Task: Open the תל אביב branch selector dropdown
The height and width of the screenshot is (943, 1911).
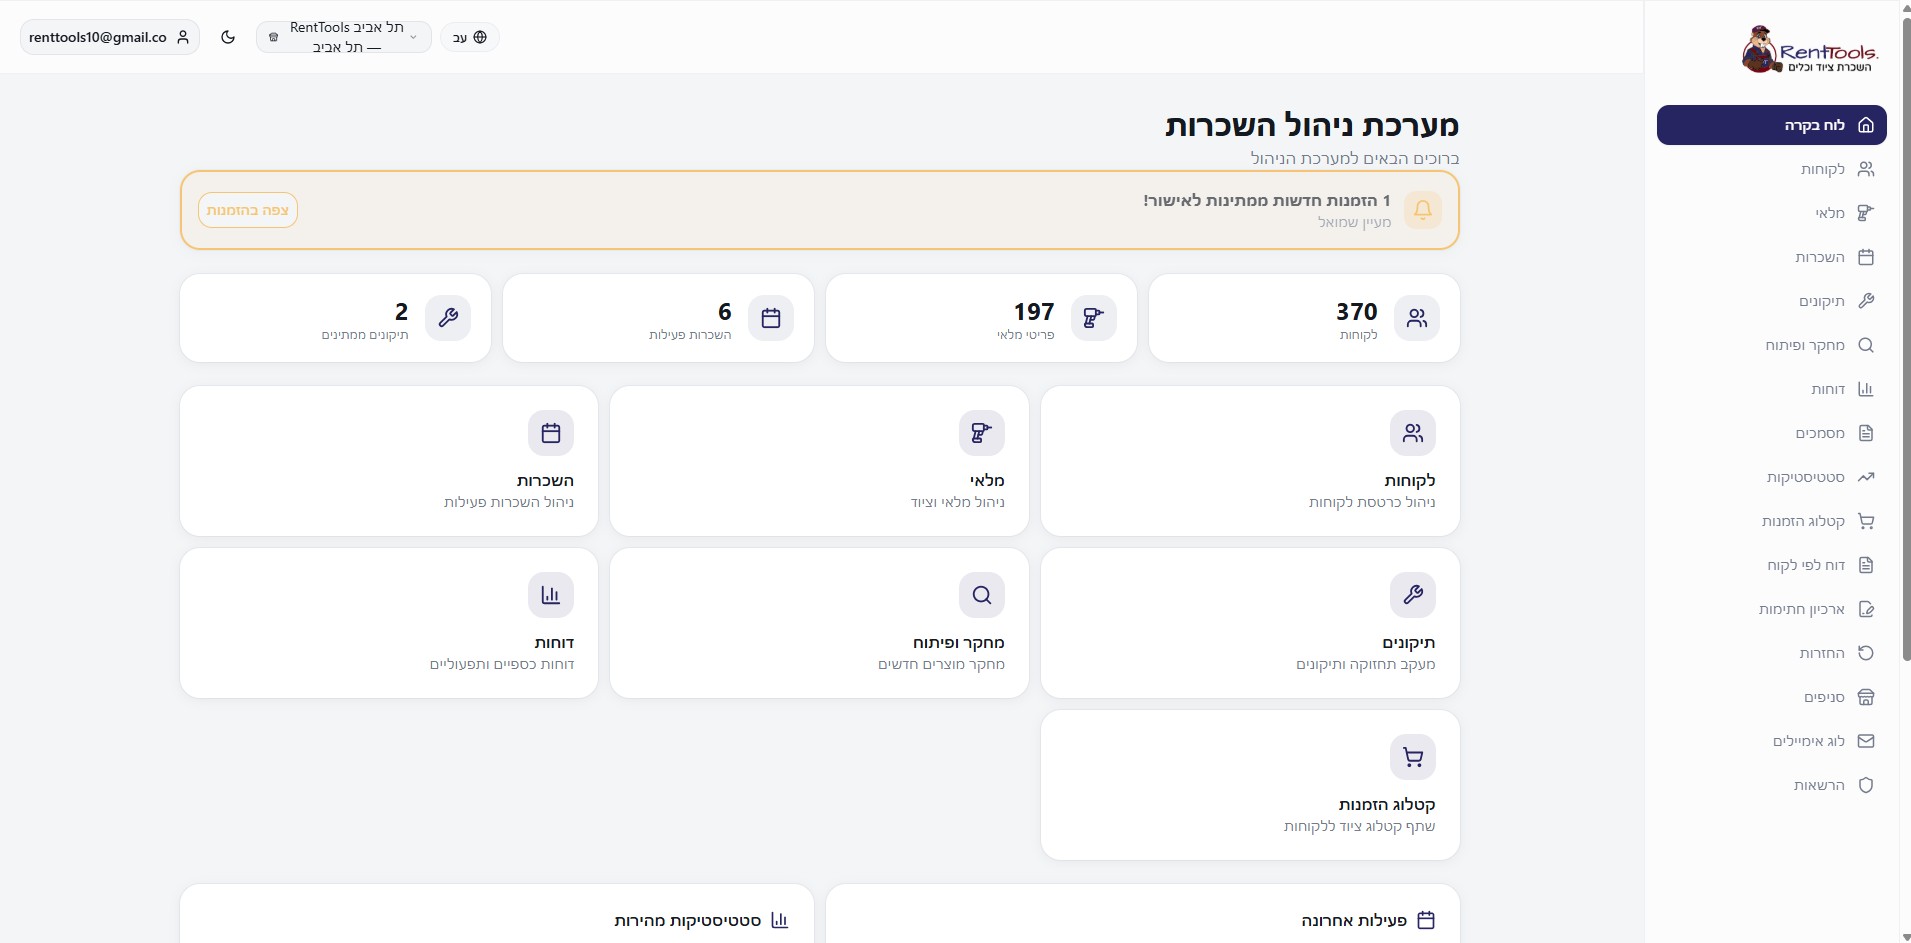Action: click(x=344, y=37)
